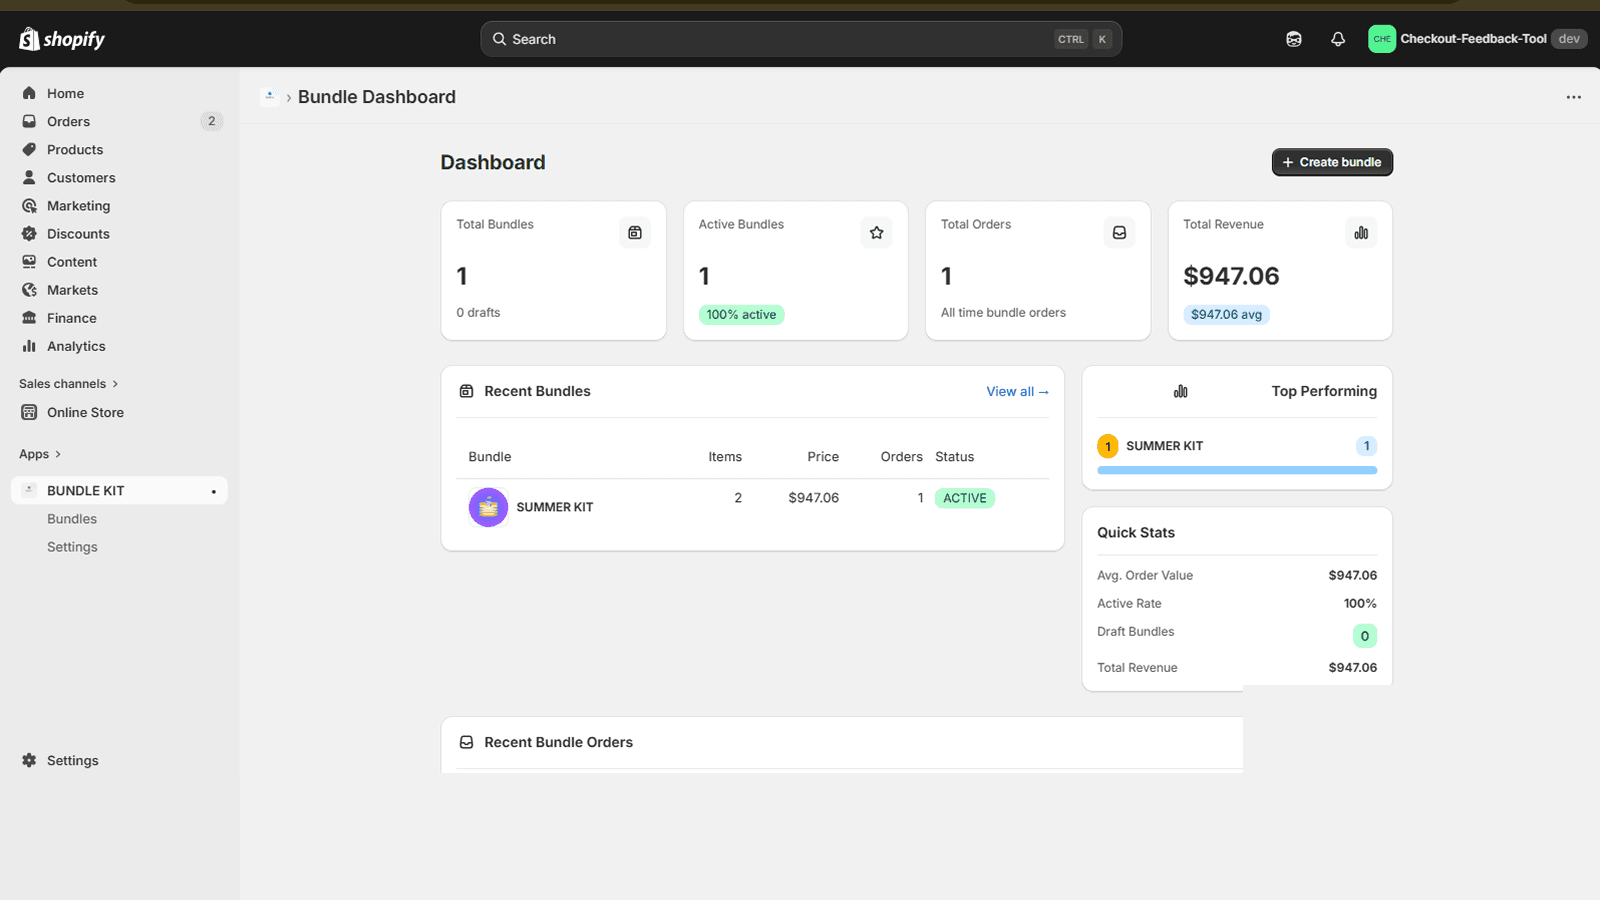
Task: Follow the View all link in Recent Bundles
Action: [x=1017, y=392]
